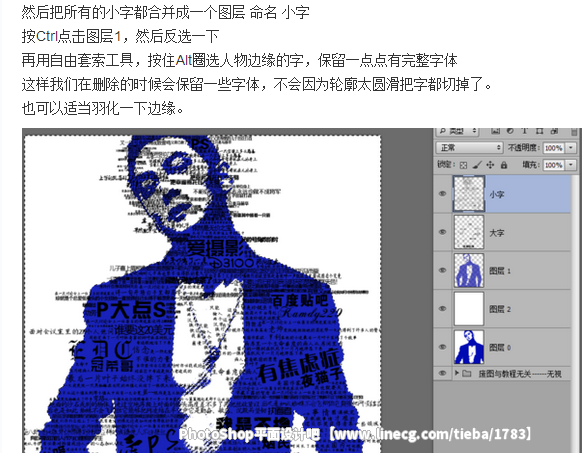The image size is (587, 453).
Task: Open the 填充 fill slider arrow
Action: (571, 165)
